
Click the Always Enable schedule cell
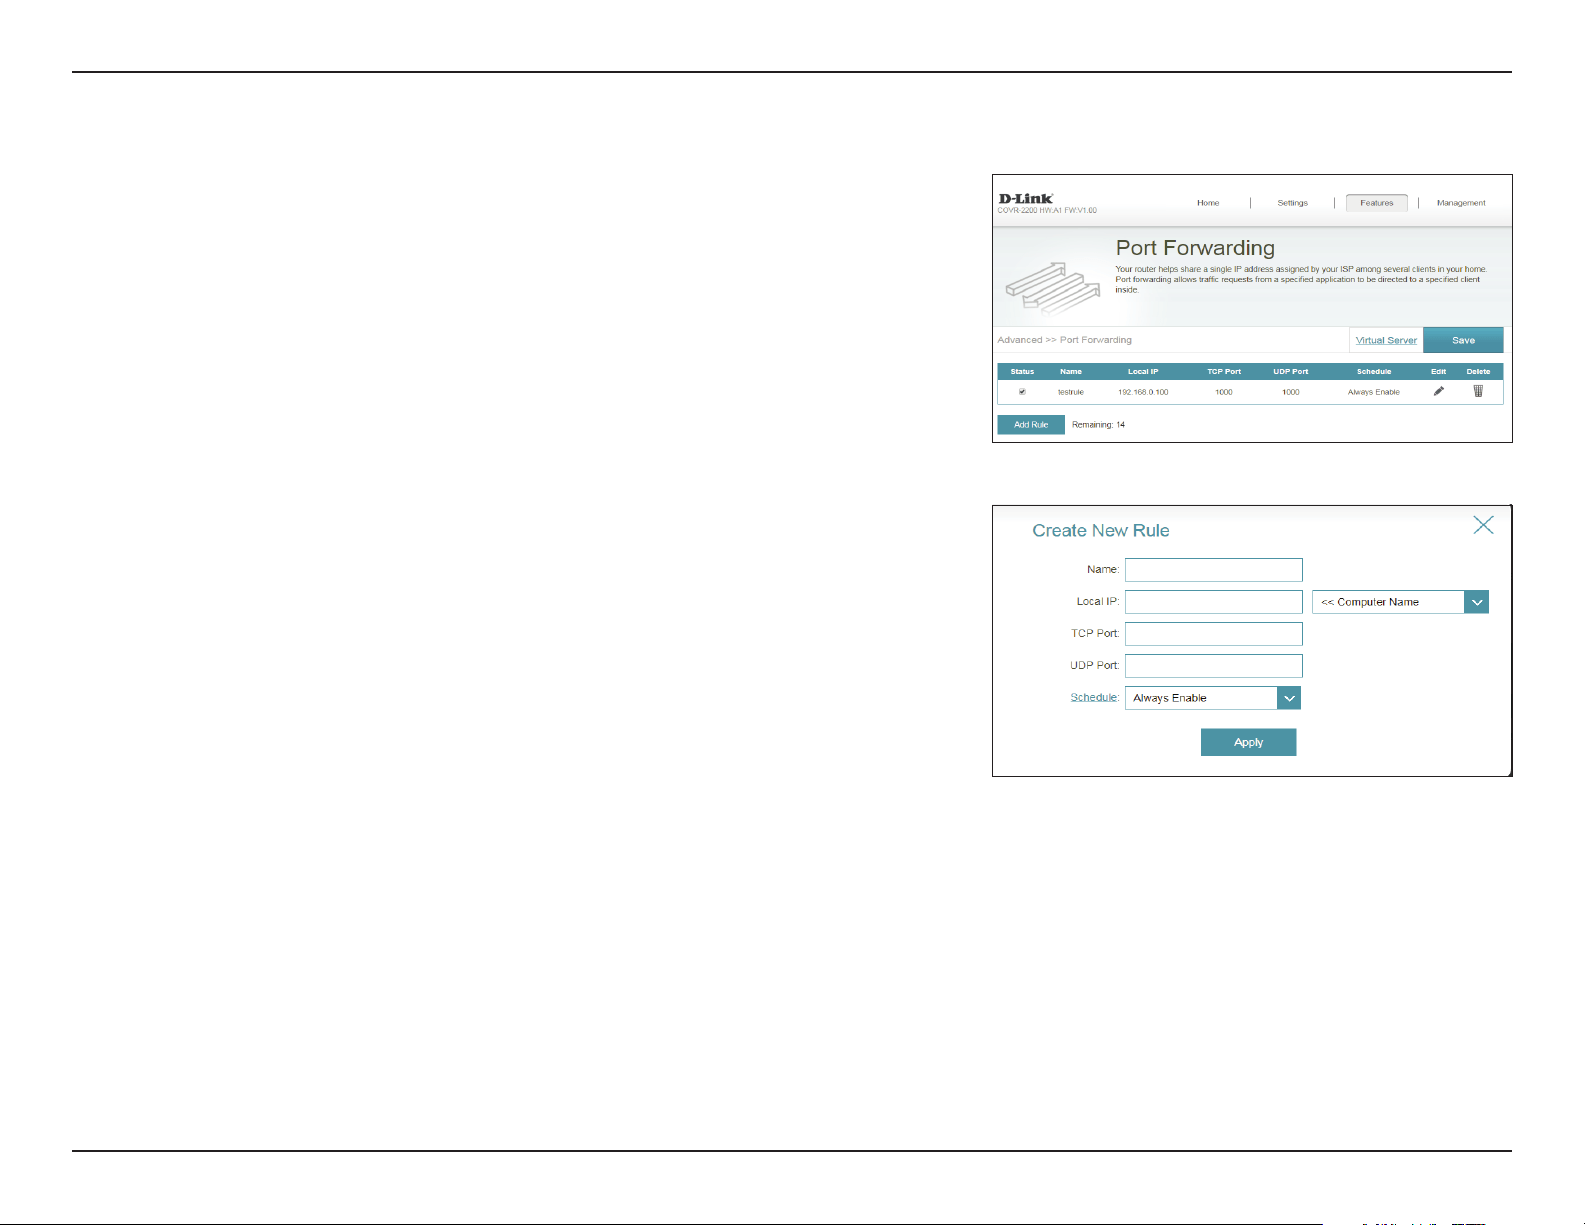click(1373, 392)
